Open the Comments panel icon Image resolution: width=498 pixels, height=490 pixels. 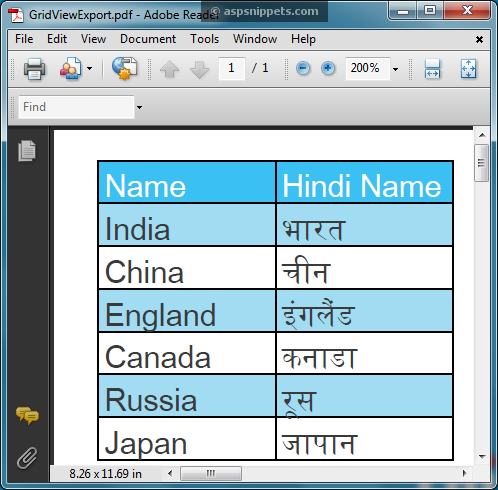(27, 416)
